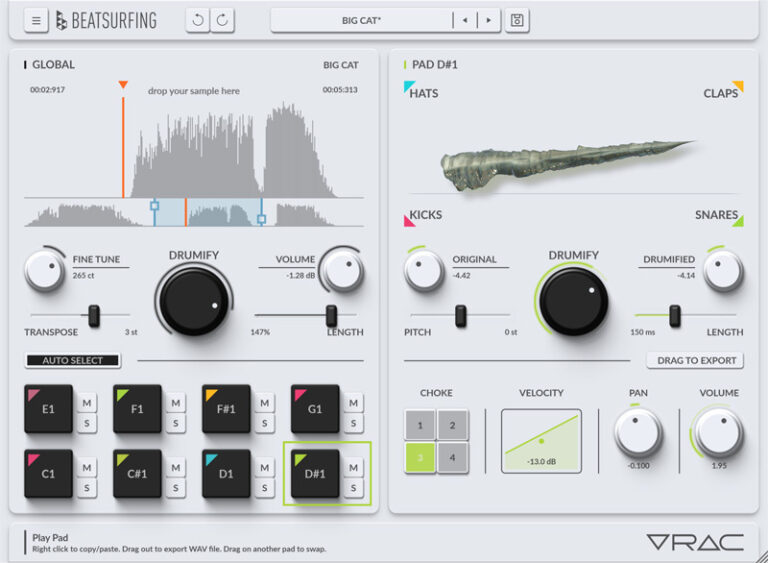Select choke group 2

point(452,425)
